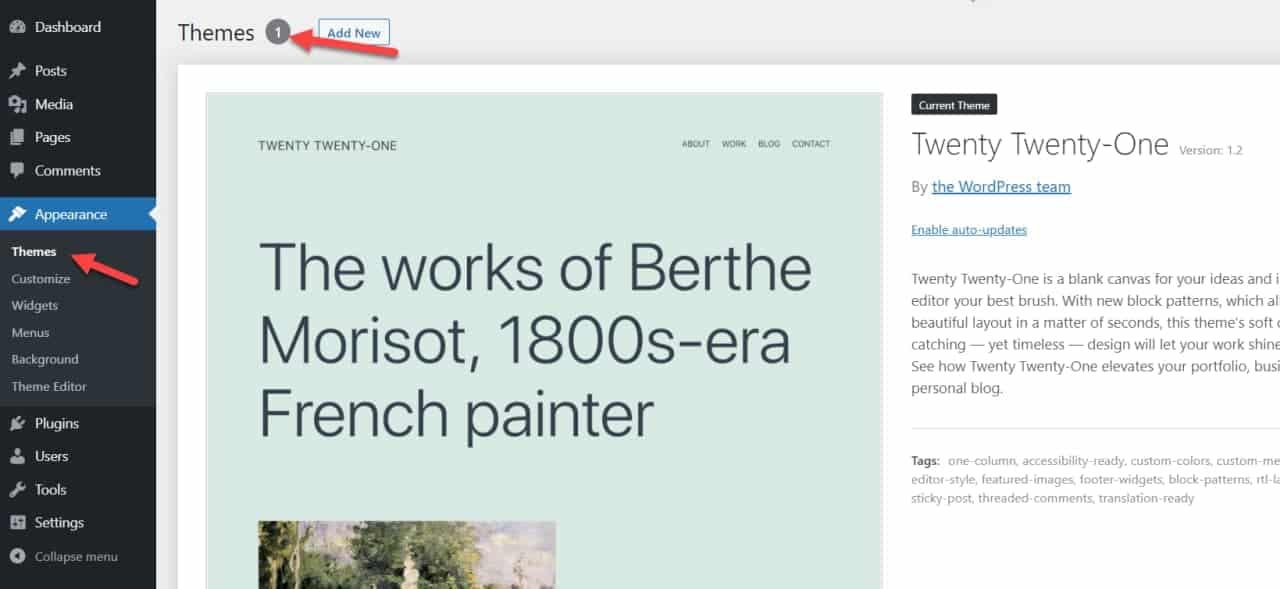Screen dimensions: 1280x589
Task: Click the Collapse menu text
Action: click(x=76, y=557)
